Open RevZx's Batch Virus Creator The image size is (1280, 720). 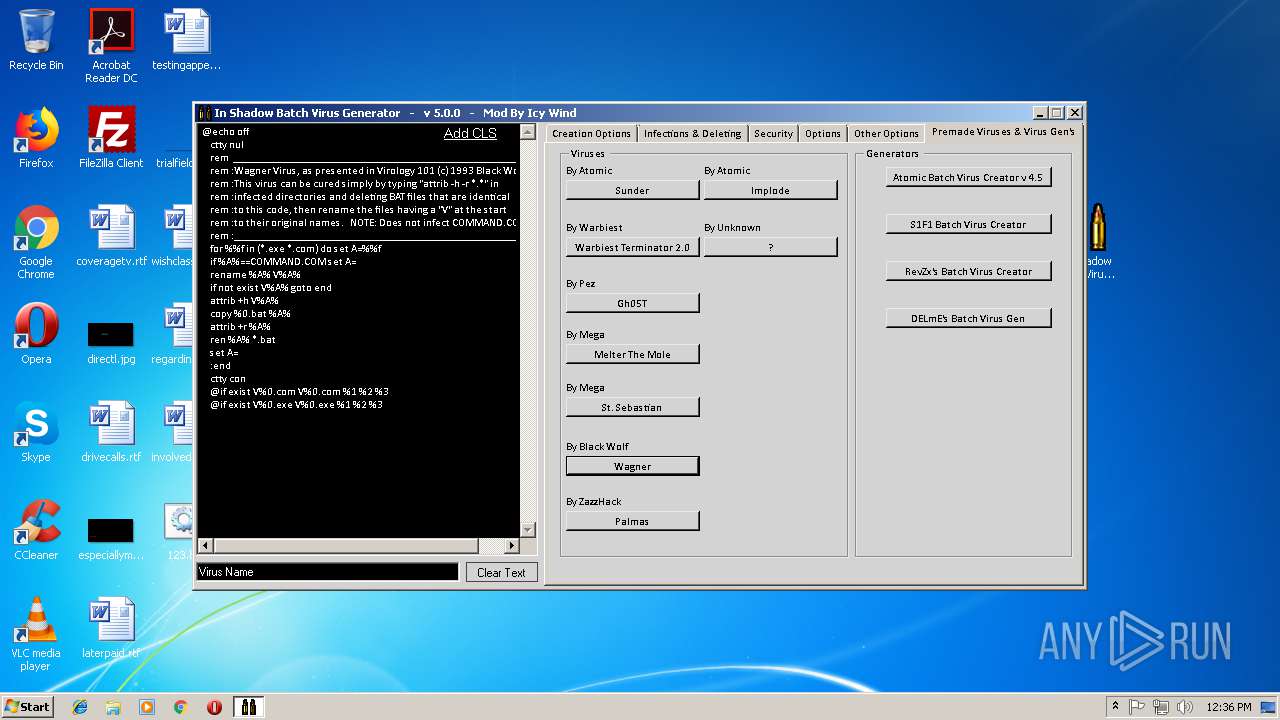pyautogui.click(x=968, y=271)
